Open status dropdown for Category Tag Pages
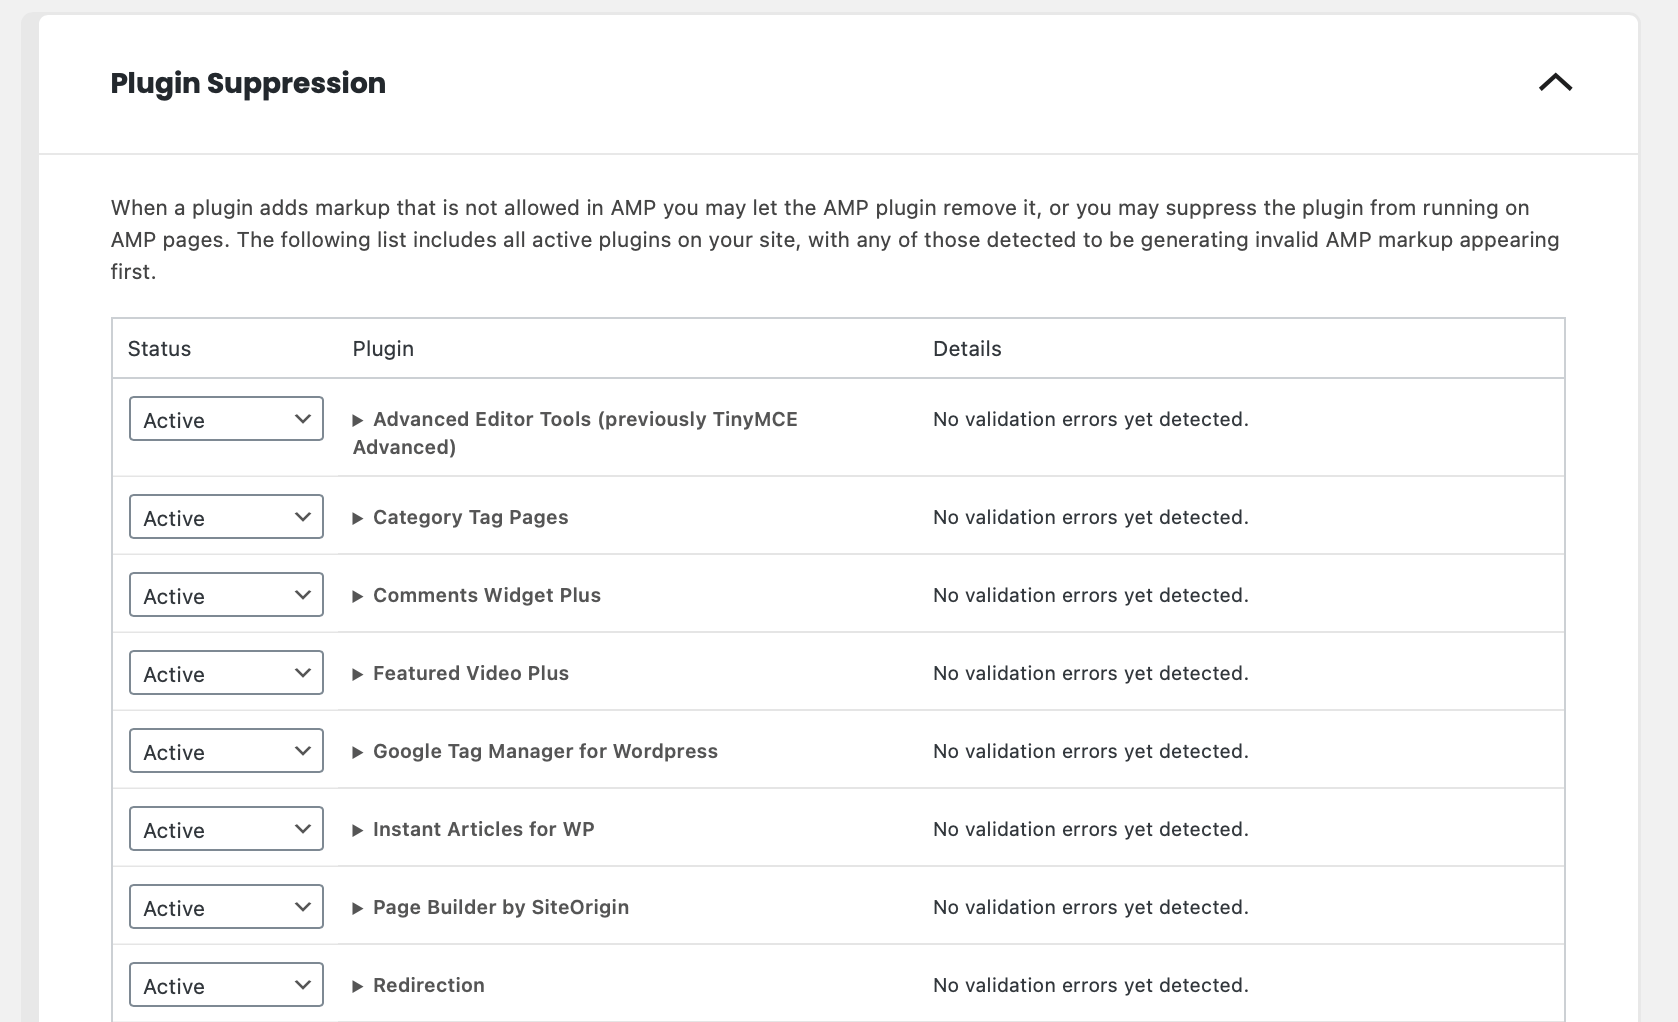 tap(226, 517)
